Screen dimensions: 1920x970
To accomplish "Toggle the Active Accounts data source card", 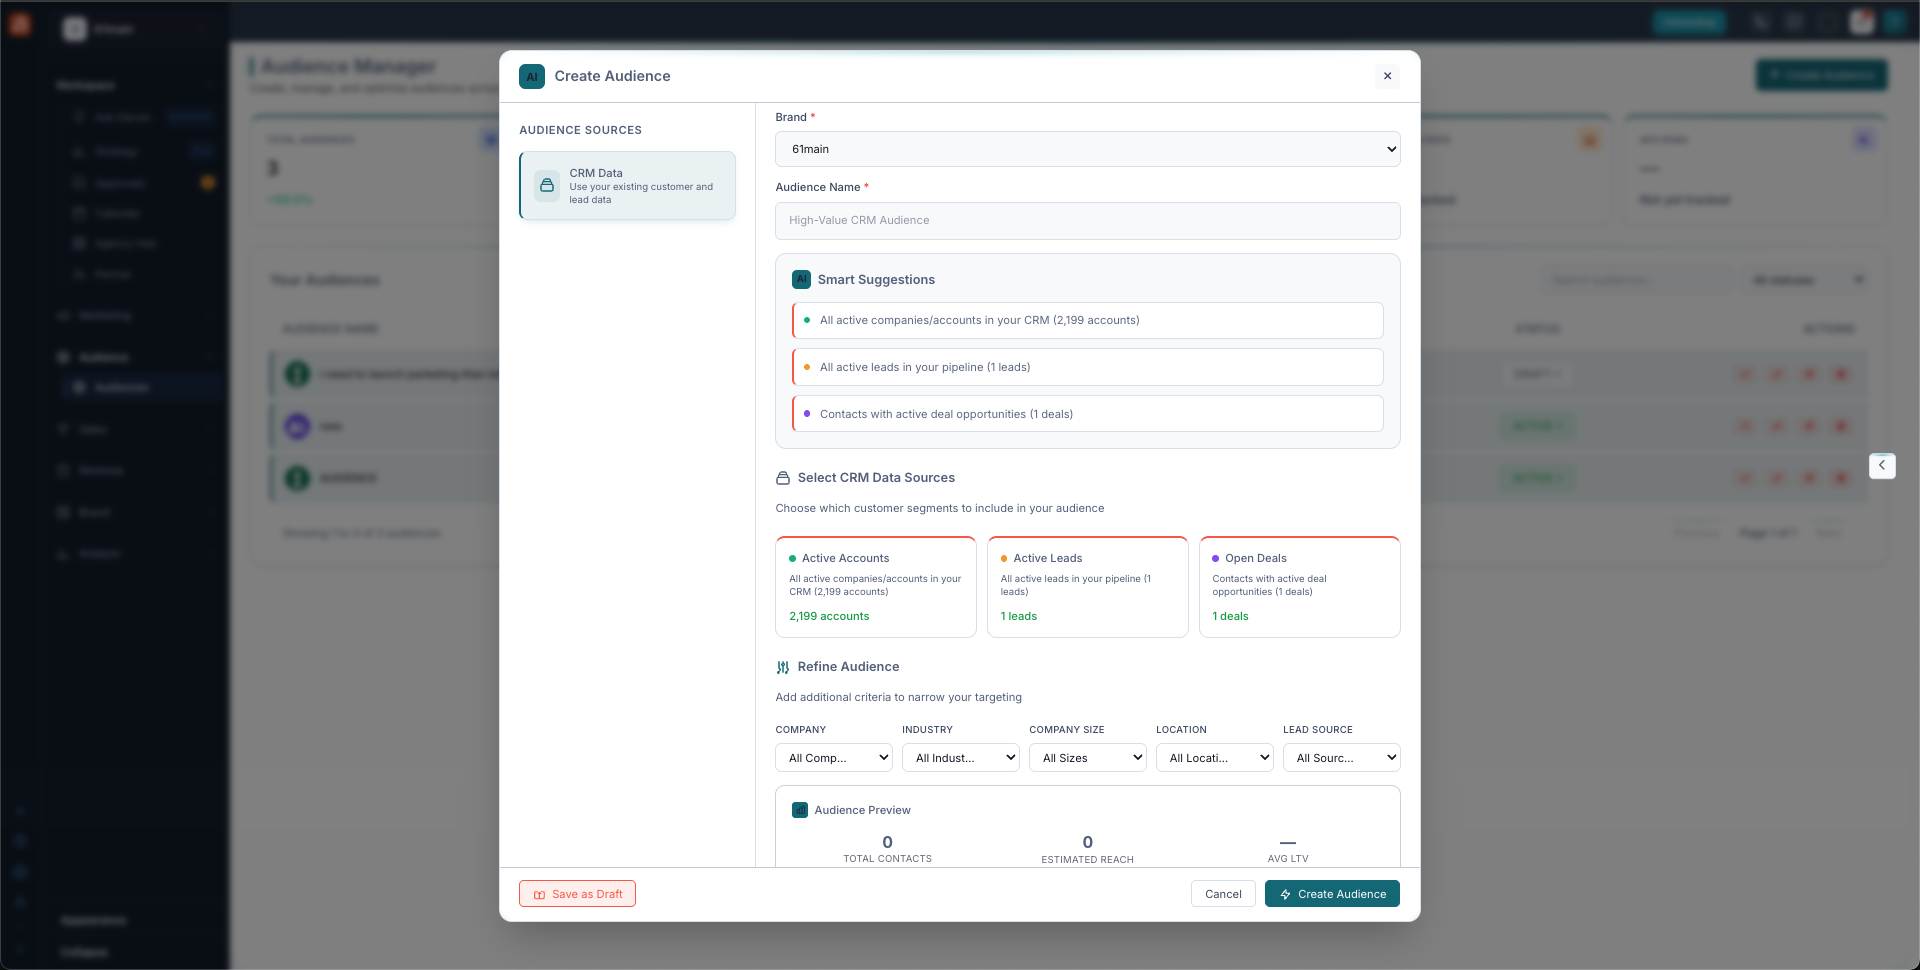I will (x=875, y=587).
